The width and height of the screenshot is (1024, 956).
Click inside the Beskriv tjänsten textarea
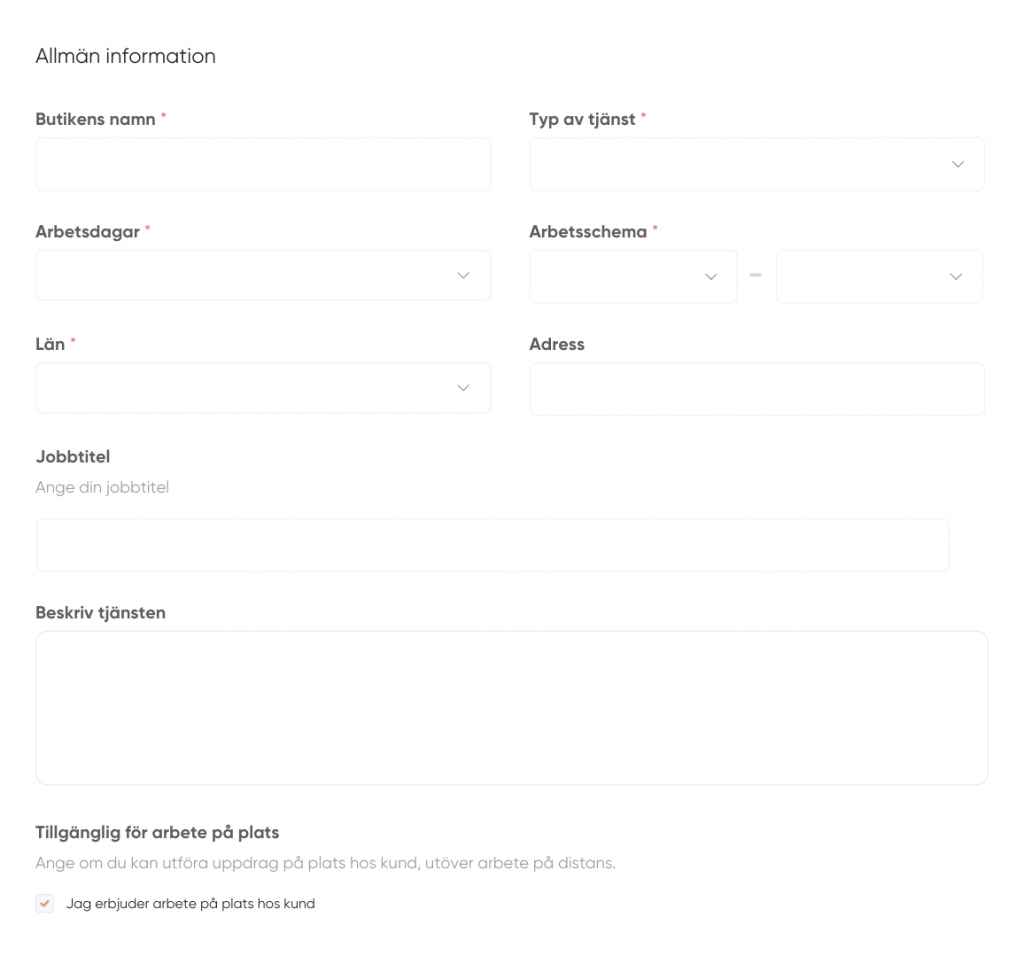pyautogui.click(x=511, y=707)
